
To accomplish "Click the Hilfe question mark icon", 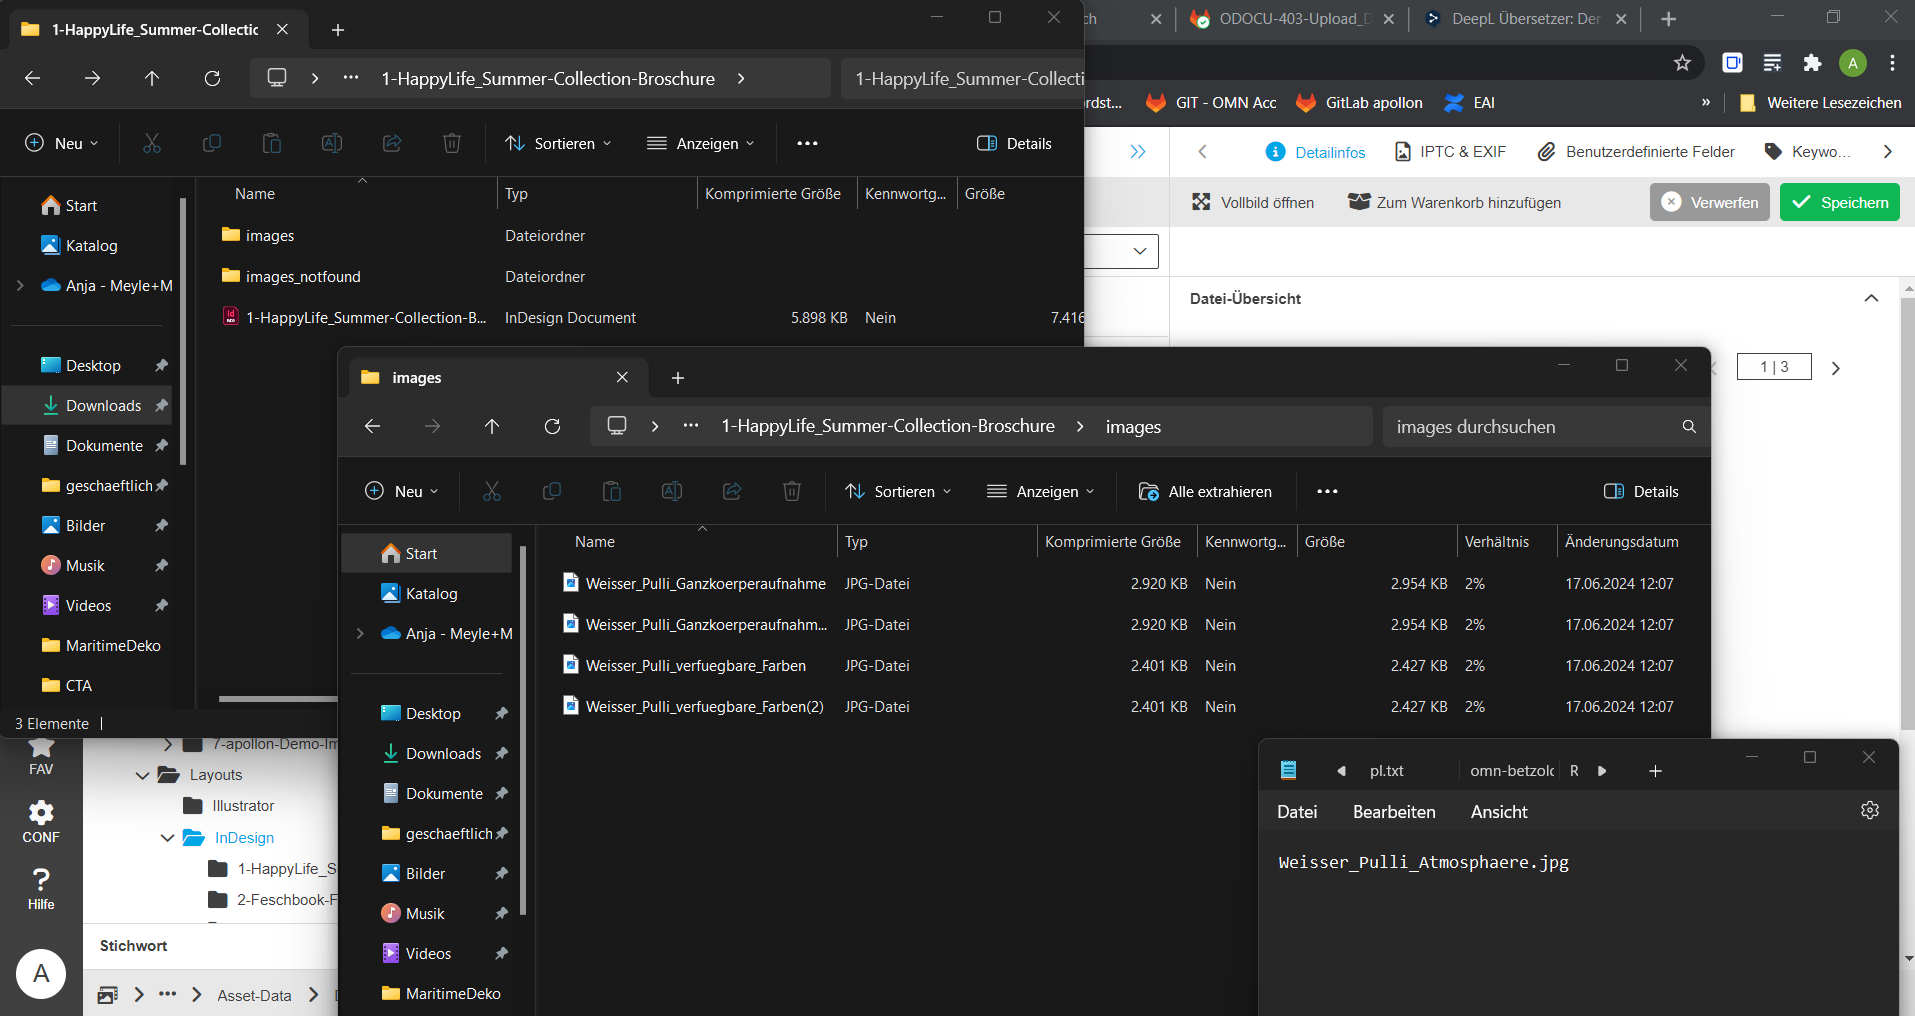I will (40, 882).
